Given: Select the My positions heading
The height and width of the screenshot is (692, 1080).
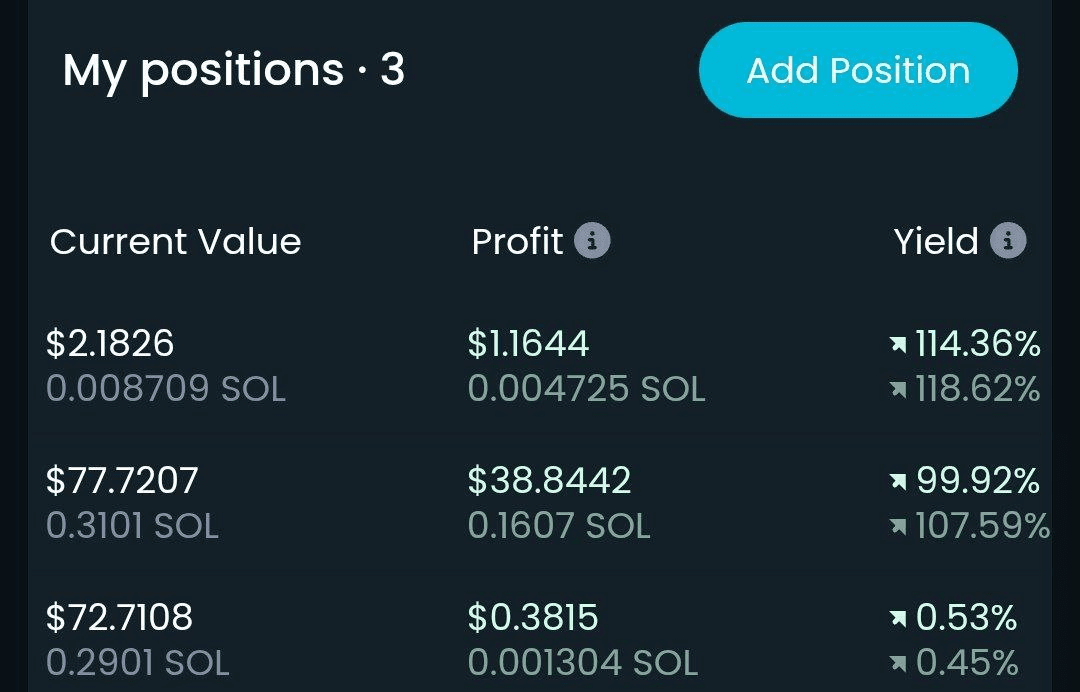Looking at the screenshot, I should click(x=233, y=71).
